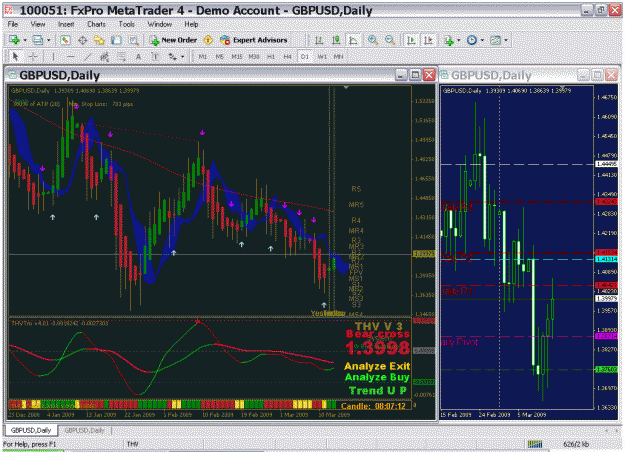Image resolution: width=625 pixels, height=452 pixels.
Task: Toggle Chart Shift icon
Action: [x=428, y=40]
